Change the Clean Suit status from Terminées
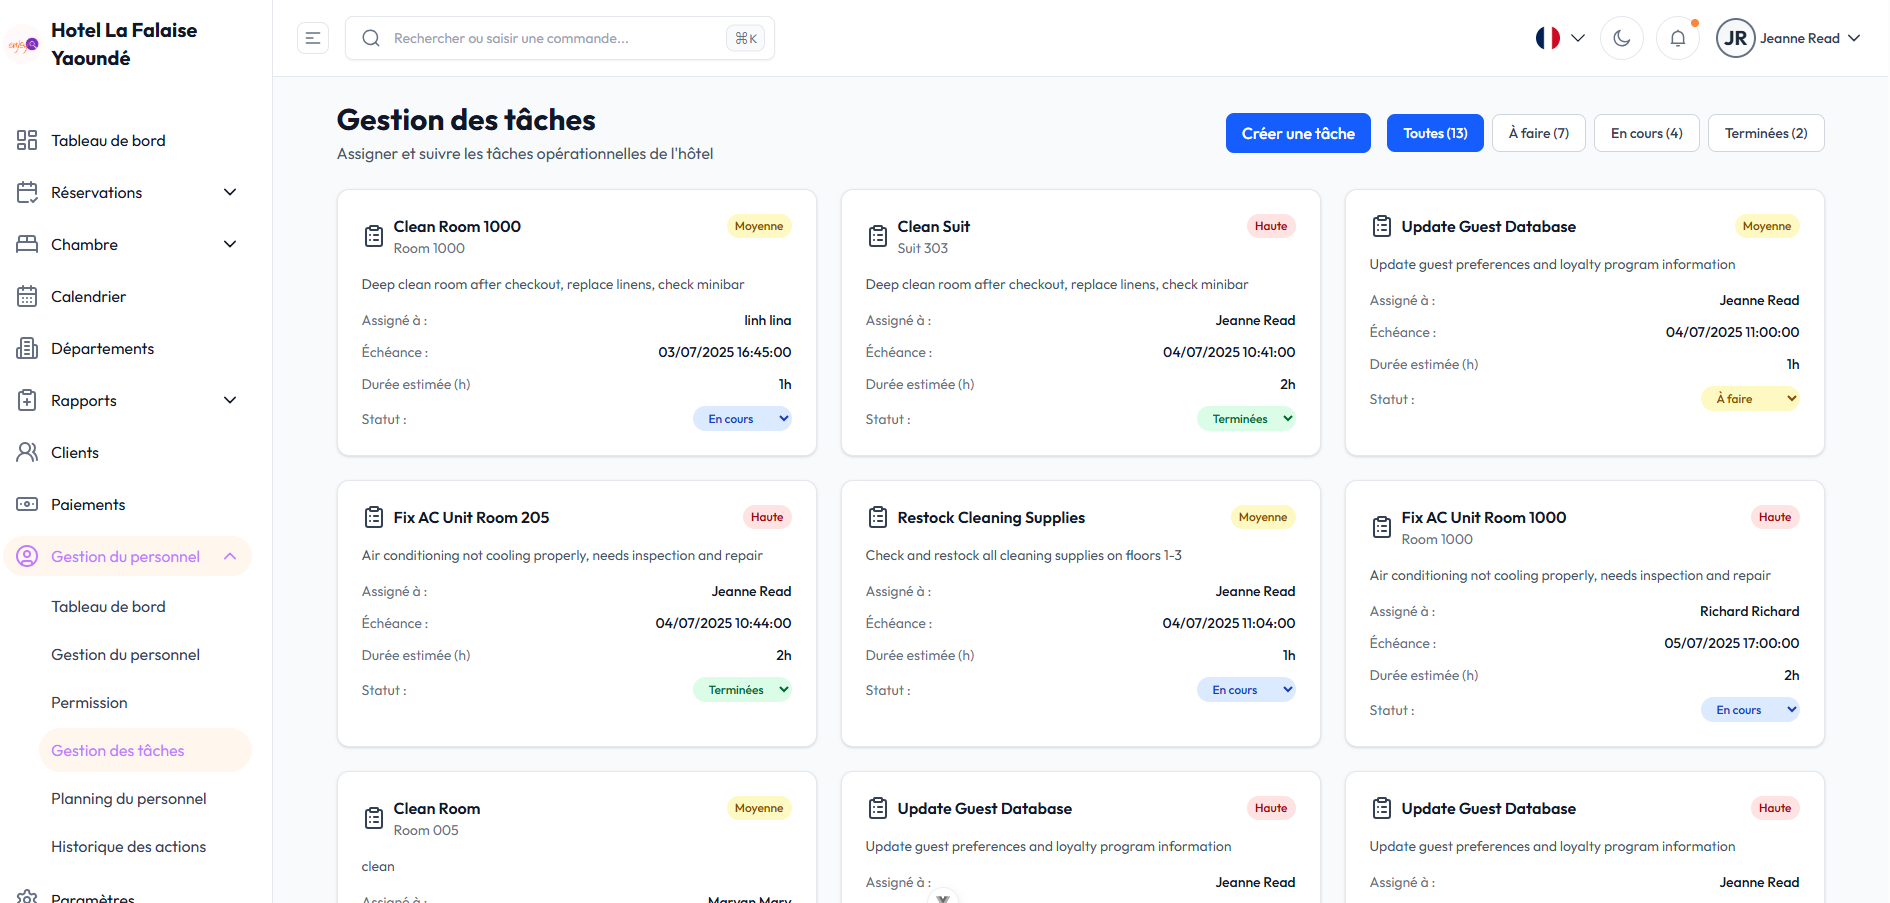The height and width of the screenshot is (903, 1890). point(1246,419)
